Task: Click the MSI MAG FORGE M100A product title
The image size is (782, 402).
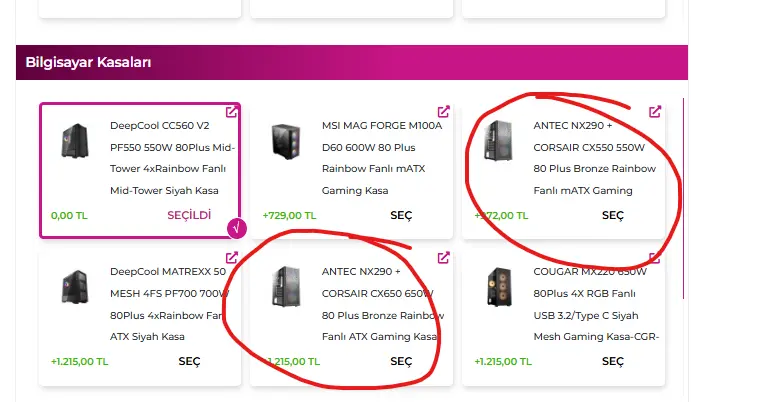Action: (382, 158)
